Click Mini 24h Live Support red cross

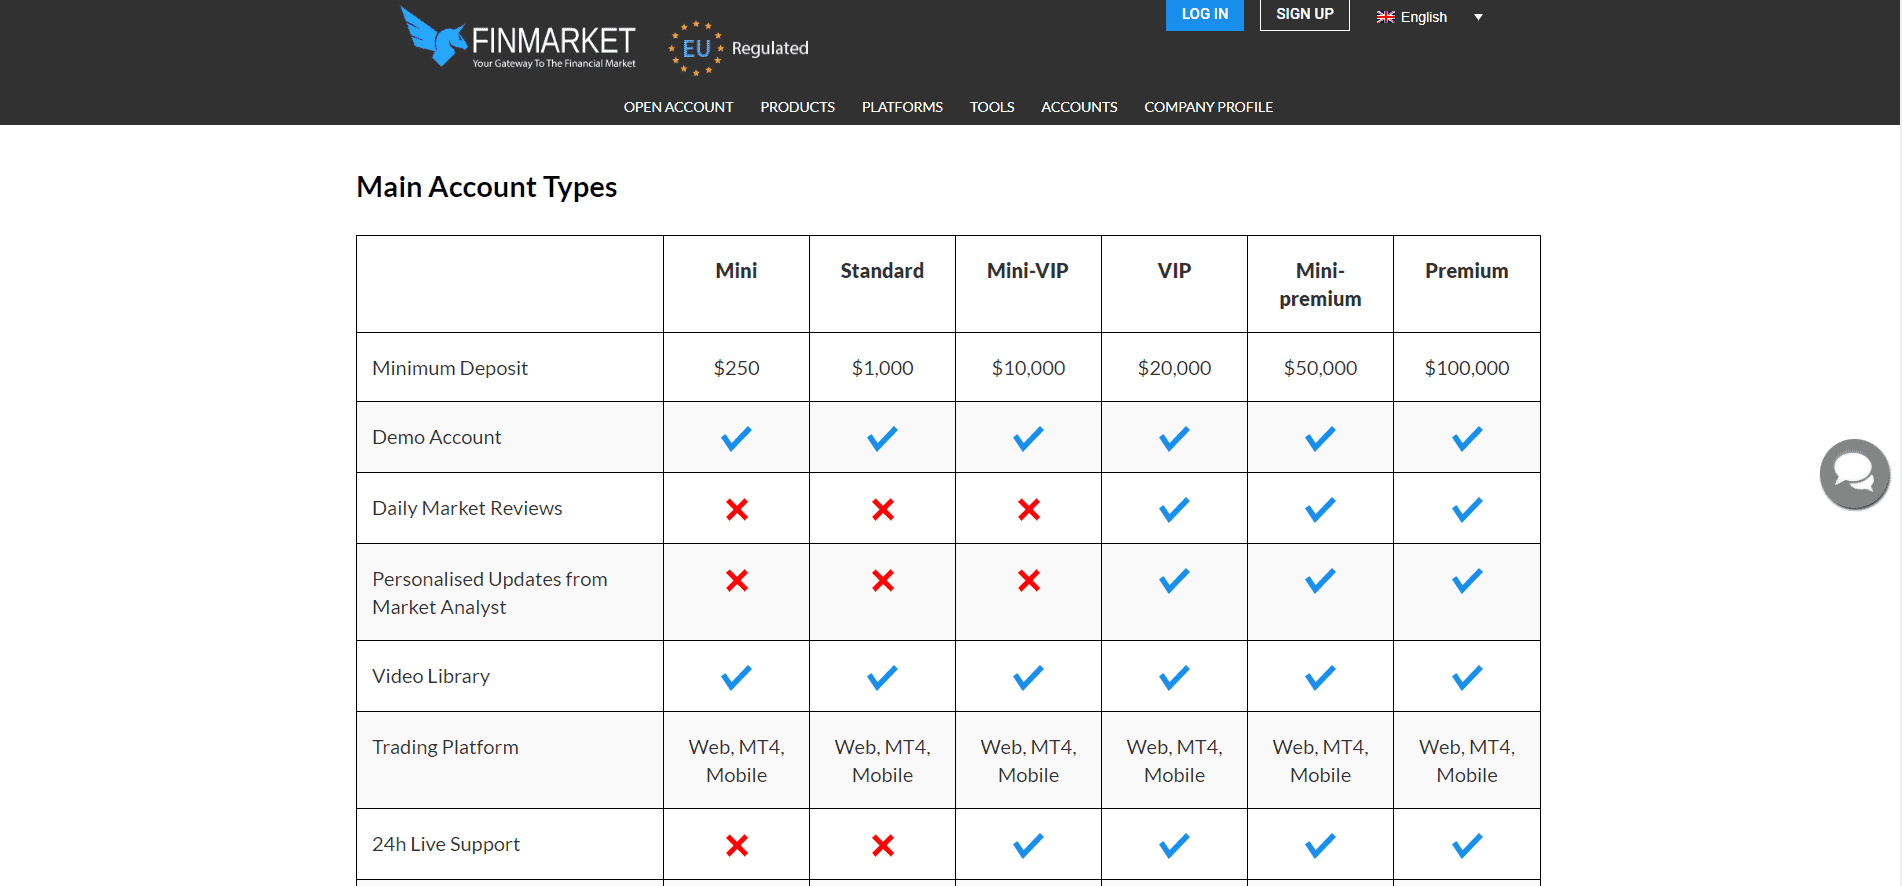coord(736,845)
